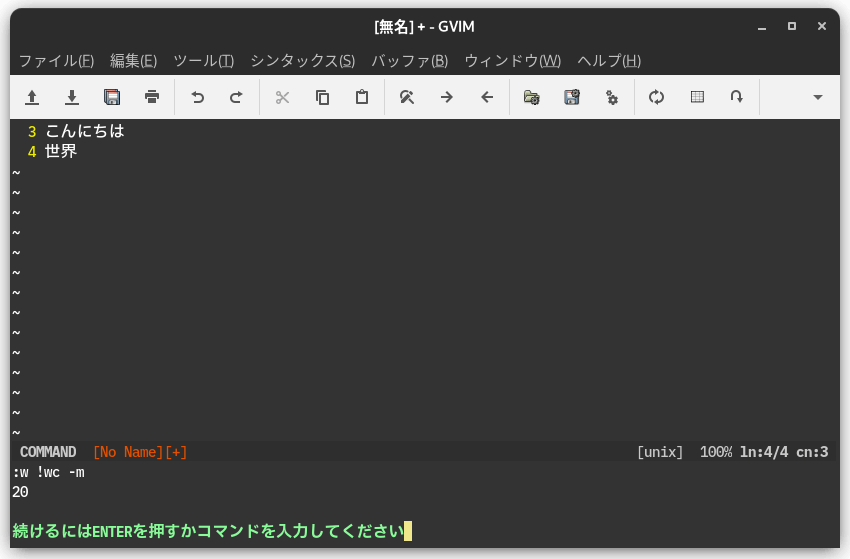Click the [No Name][+] status label

pyautogui.click(x=140, y=452)
